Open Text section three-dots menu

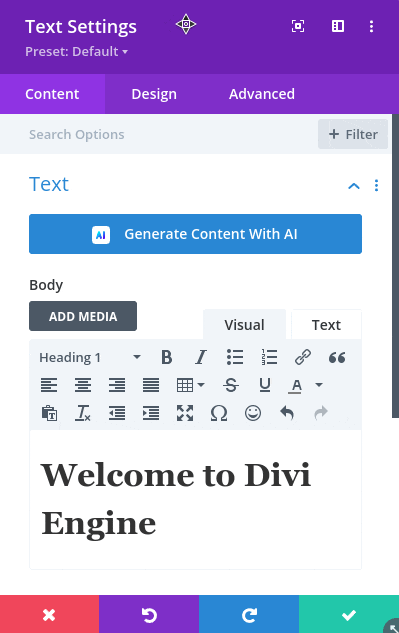376,185
